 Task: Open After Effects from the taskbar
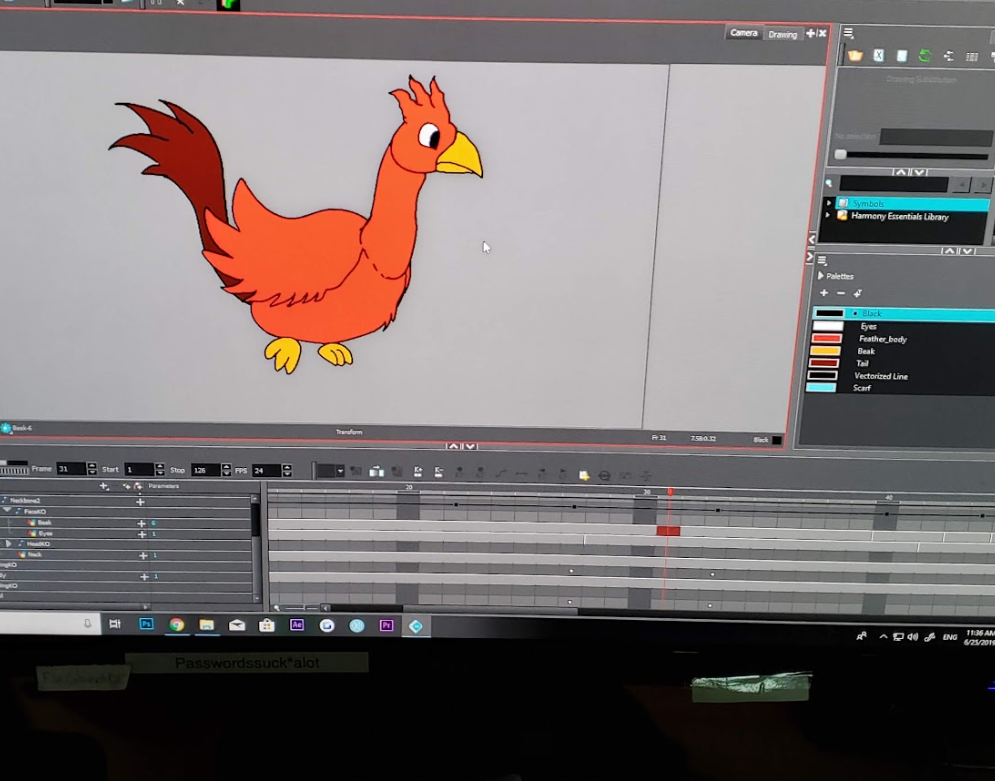point(296,625)
